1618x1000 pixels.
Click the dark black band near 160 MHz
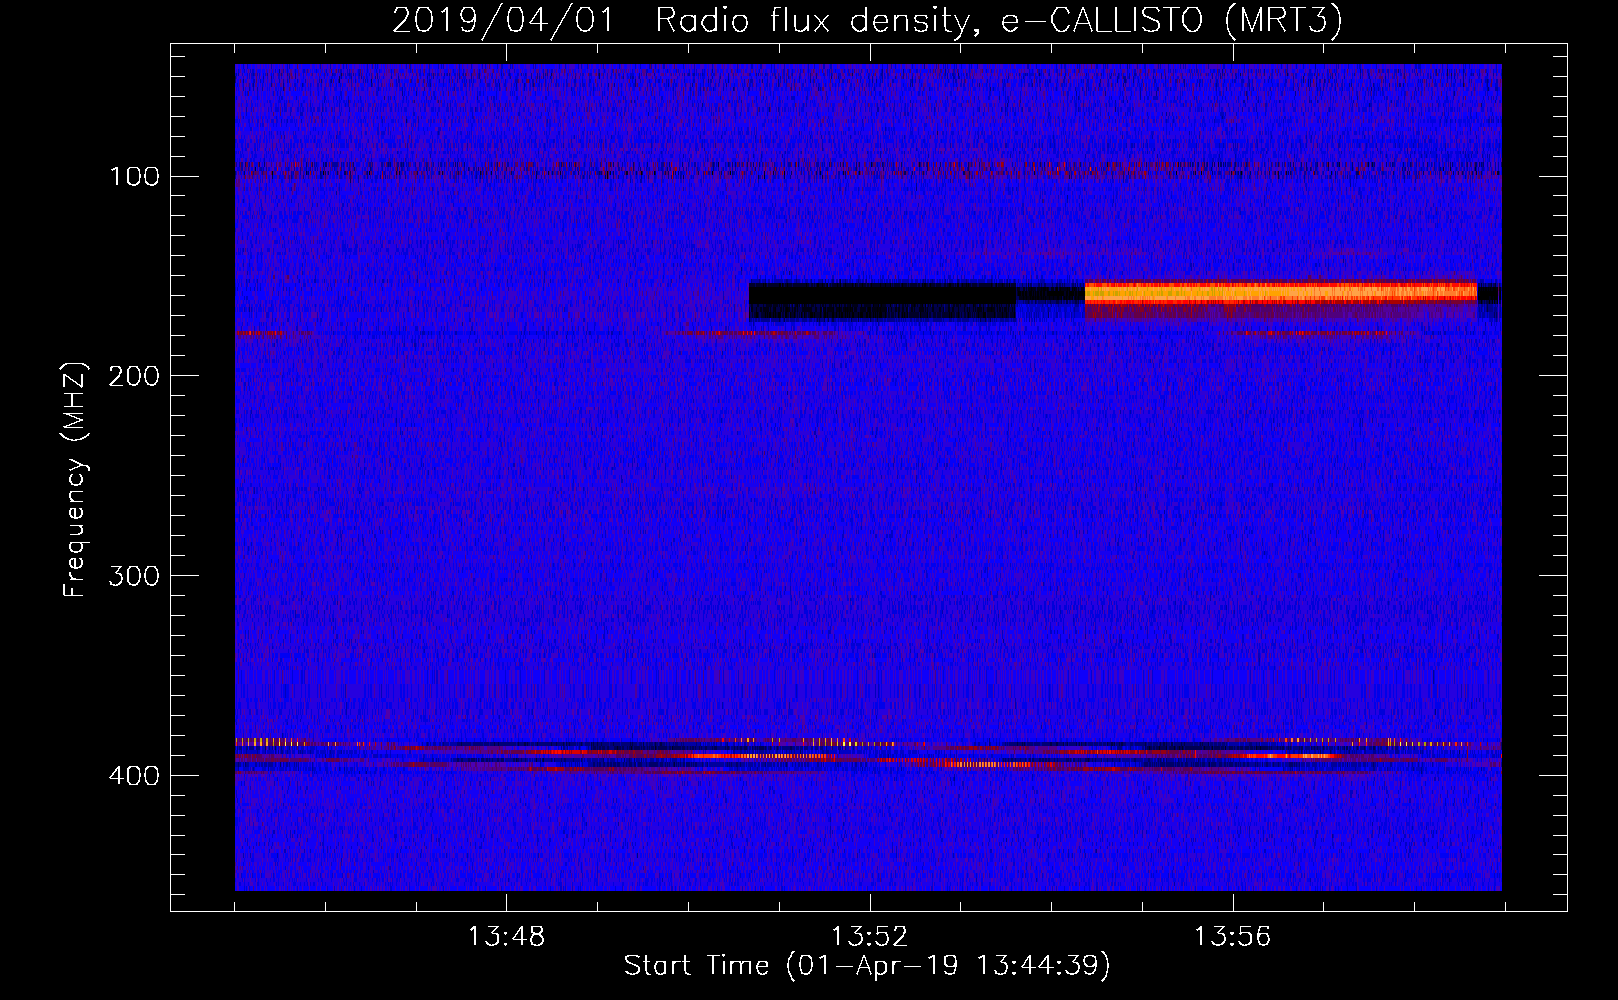(883, 300)
